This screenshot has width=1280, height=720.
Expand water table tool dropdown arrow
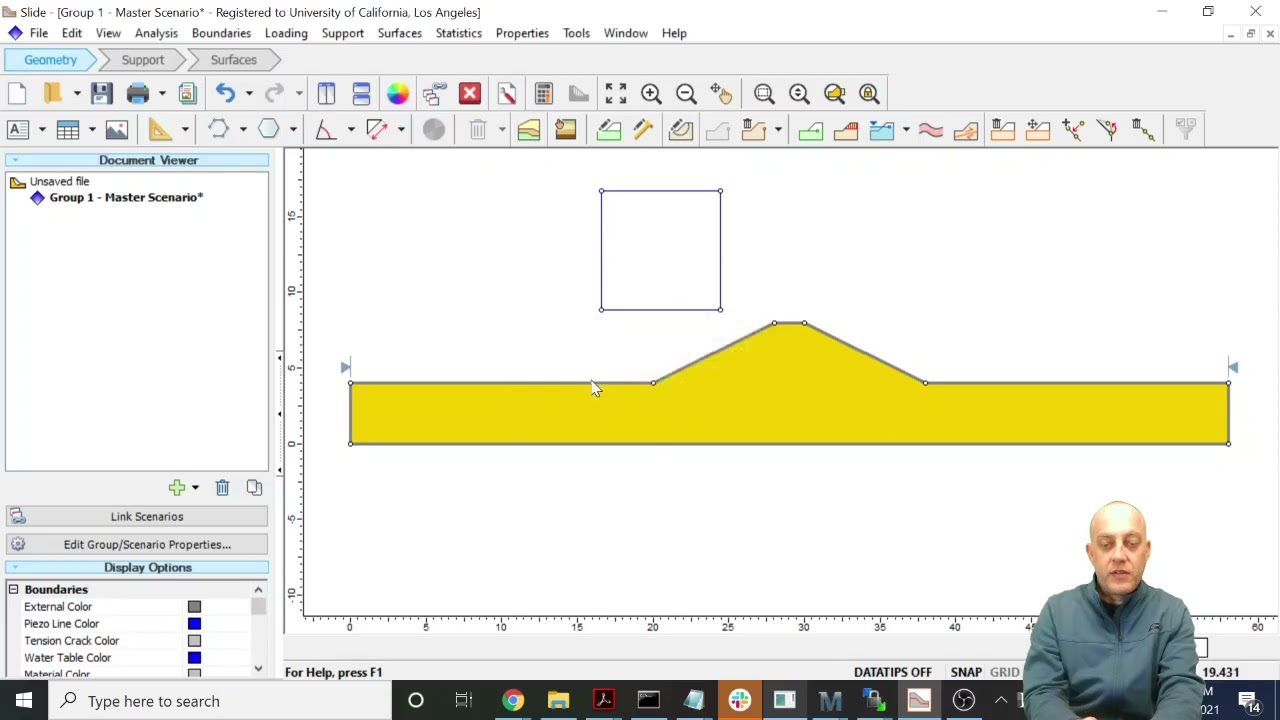point(906,129)
